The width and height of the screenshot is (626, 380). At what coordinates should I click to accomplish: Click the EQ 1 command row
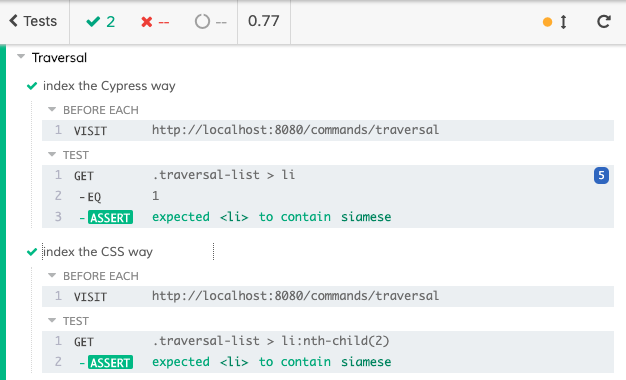click(x=328, y=196)
